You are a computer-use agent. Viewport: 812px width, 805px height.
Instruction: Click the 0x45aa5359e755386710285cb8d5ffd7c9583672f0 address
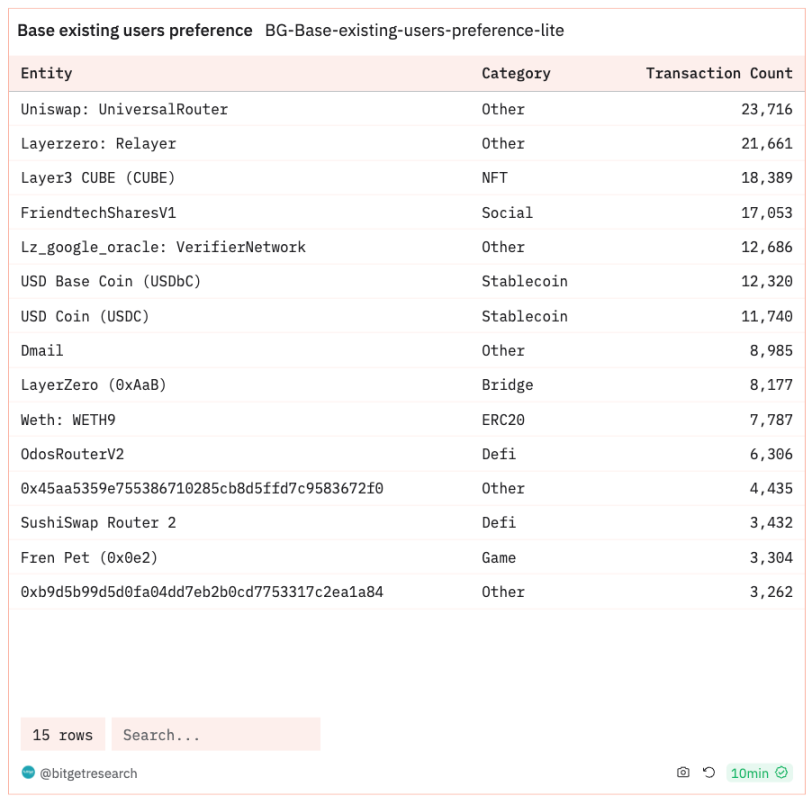point(202,488)
